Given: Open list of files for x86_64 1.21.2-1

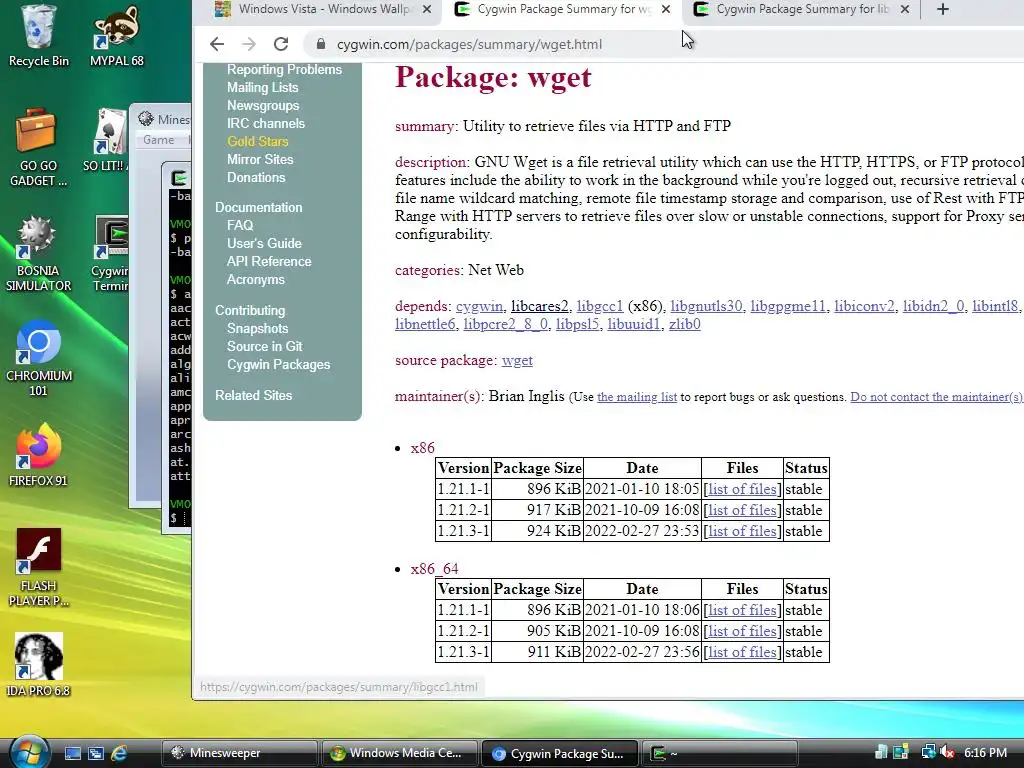Looking at the screenshot, I should coord(743,631).
